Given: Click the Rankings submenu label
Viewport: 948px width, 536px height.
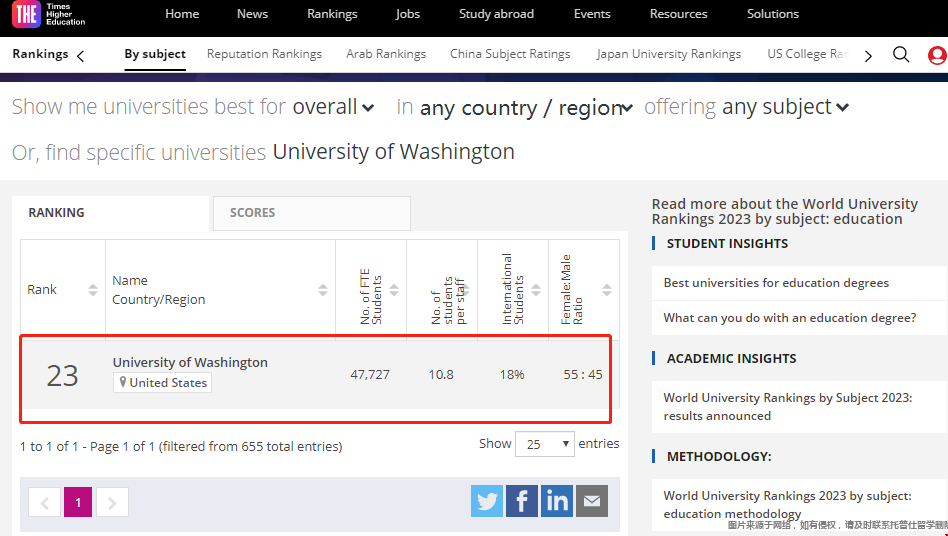Looking at the screenshot, I should click(40, 54).
